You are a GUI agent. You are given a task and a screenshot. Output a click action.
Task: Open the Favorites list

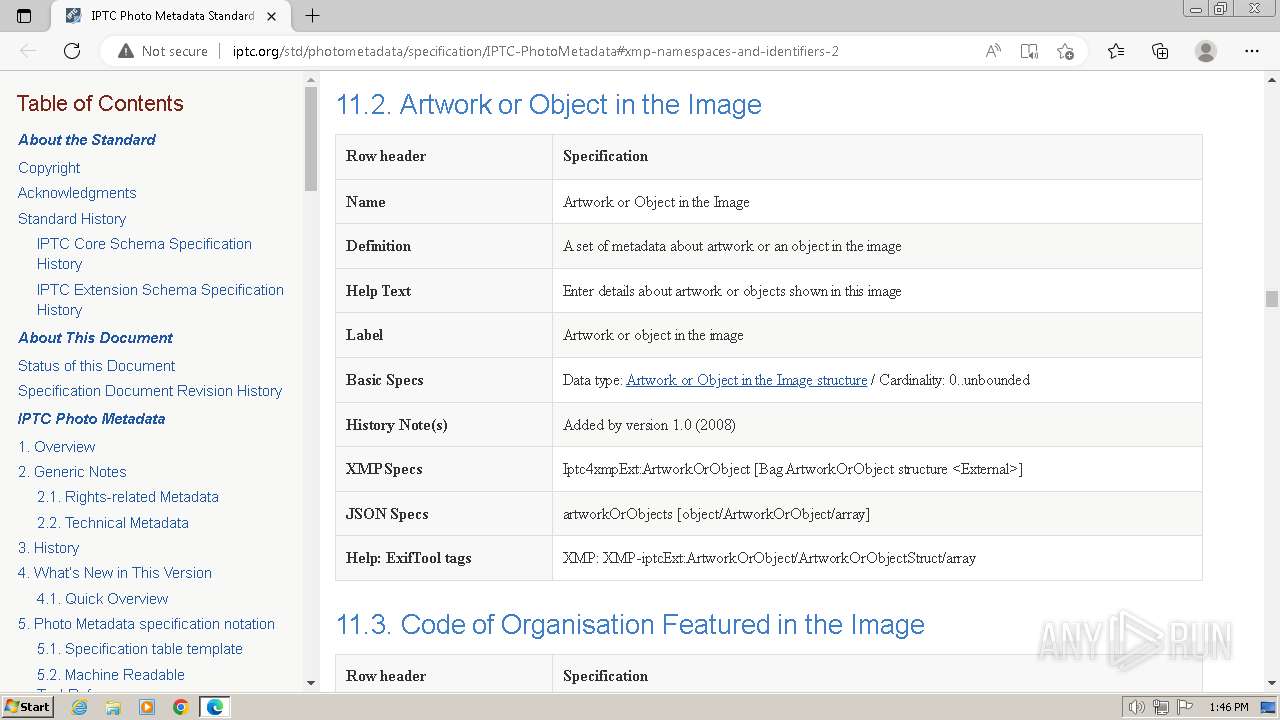1116,51
